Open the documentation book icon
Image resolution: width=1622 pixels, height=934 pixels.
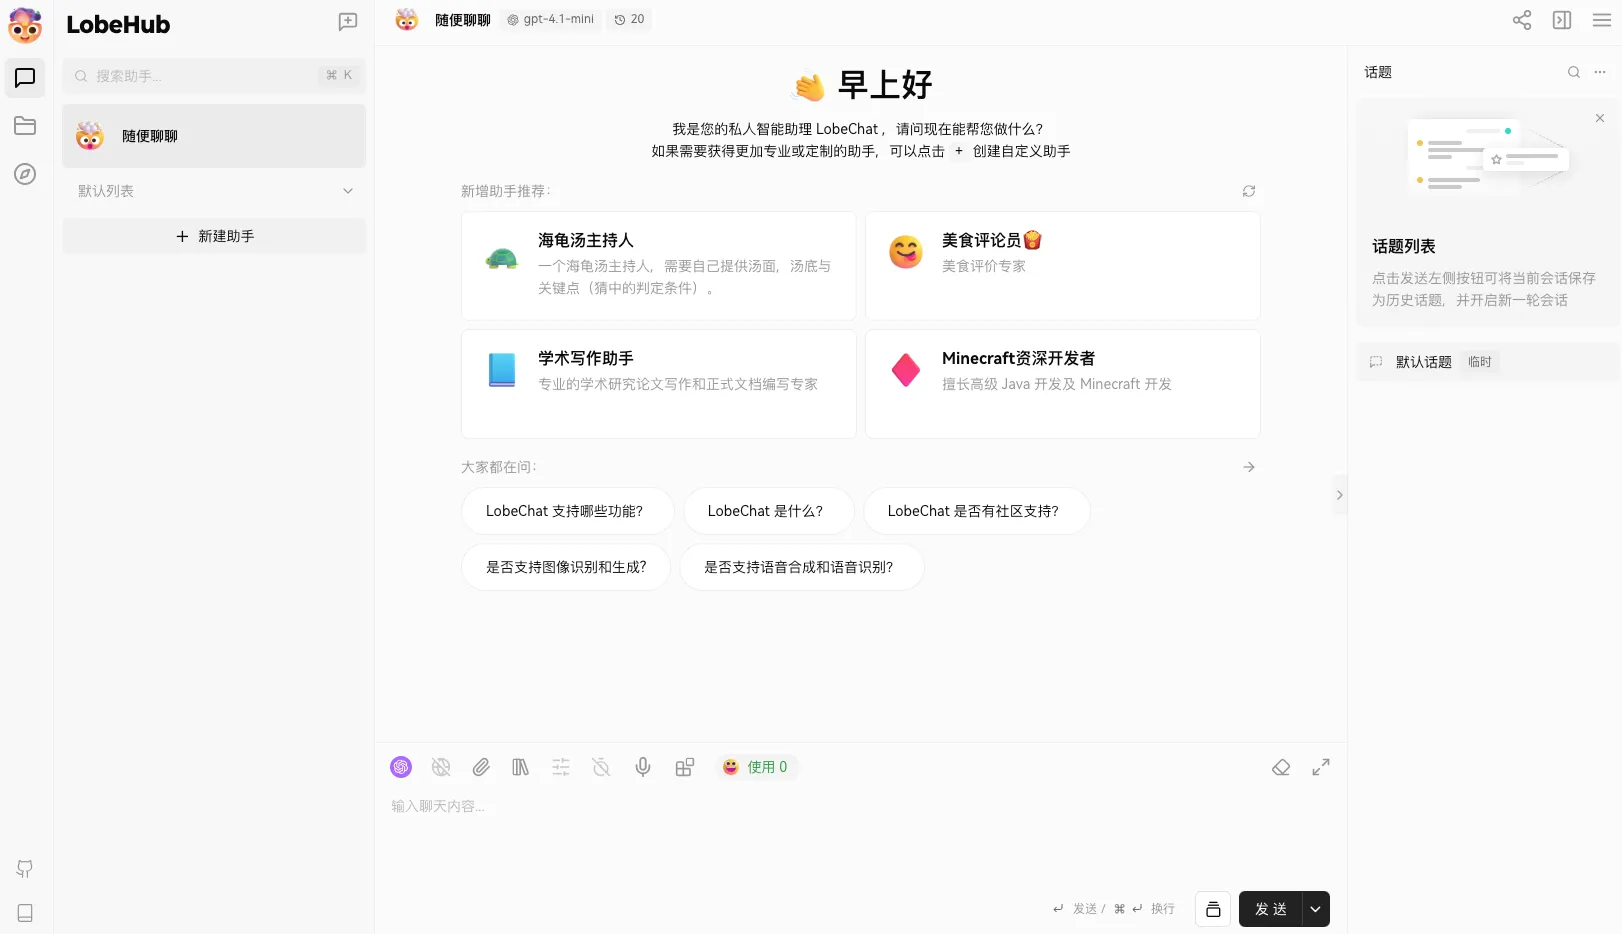tap(25, 913)
